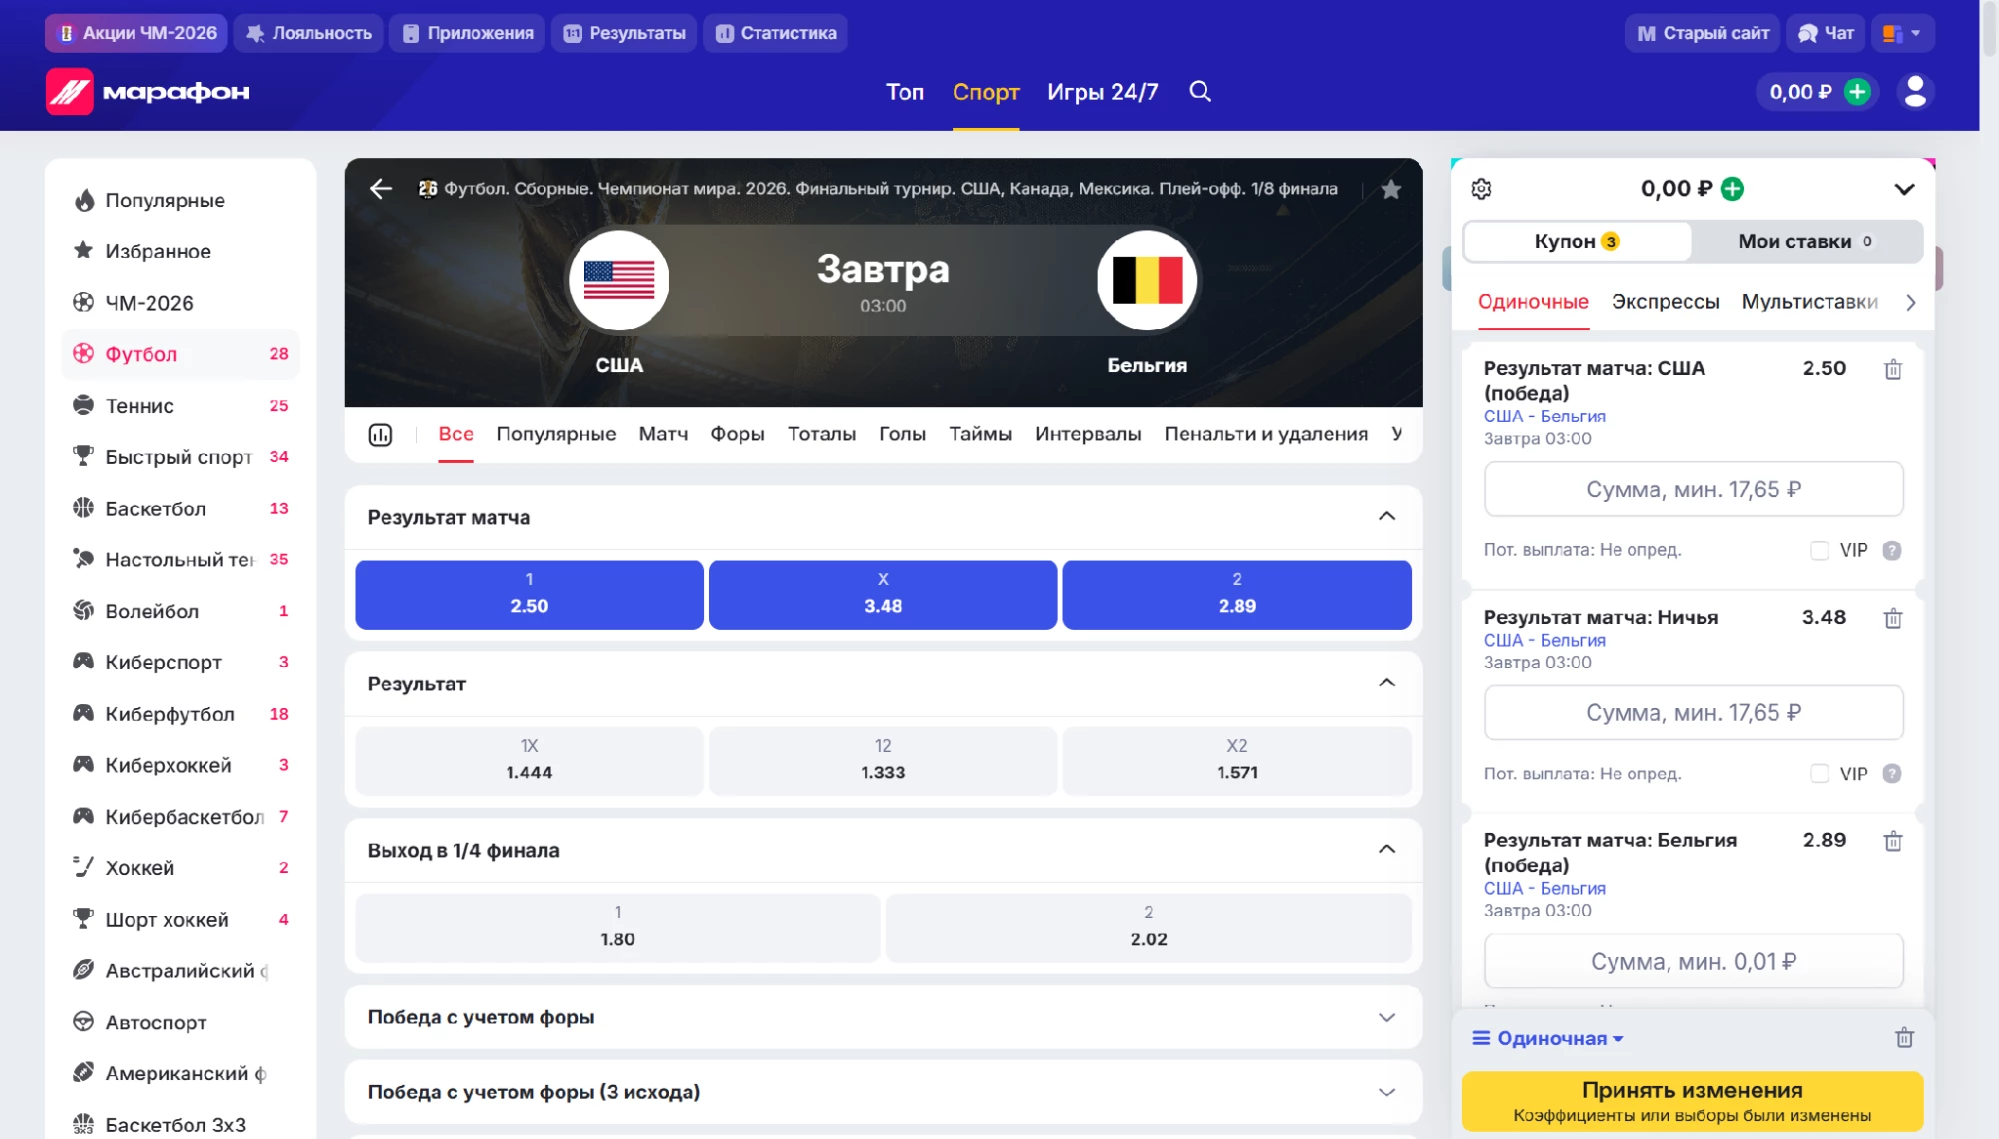
Task: Click the Marathon logo
Action: [148, 91]
